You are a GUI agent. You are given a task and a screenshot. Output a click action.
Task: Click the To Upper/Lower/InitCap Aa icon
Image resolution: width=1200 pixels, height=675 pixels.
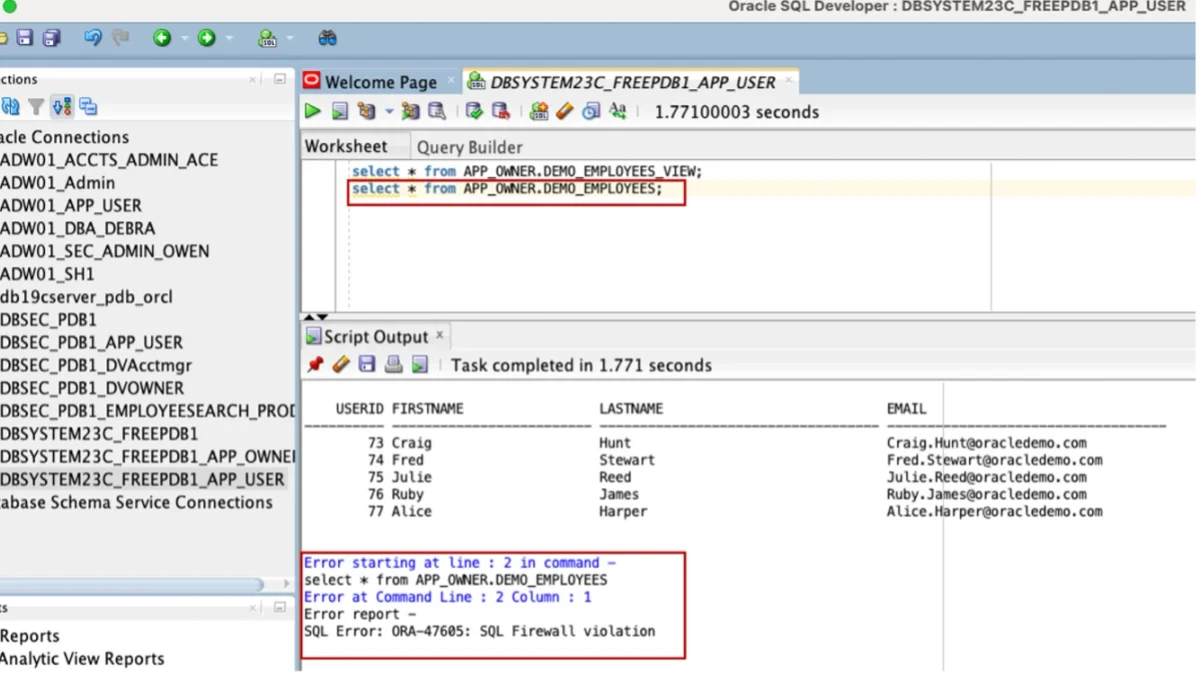(617, 111)
